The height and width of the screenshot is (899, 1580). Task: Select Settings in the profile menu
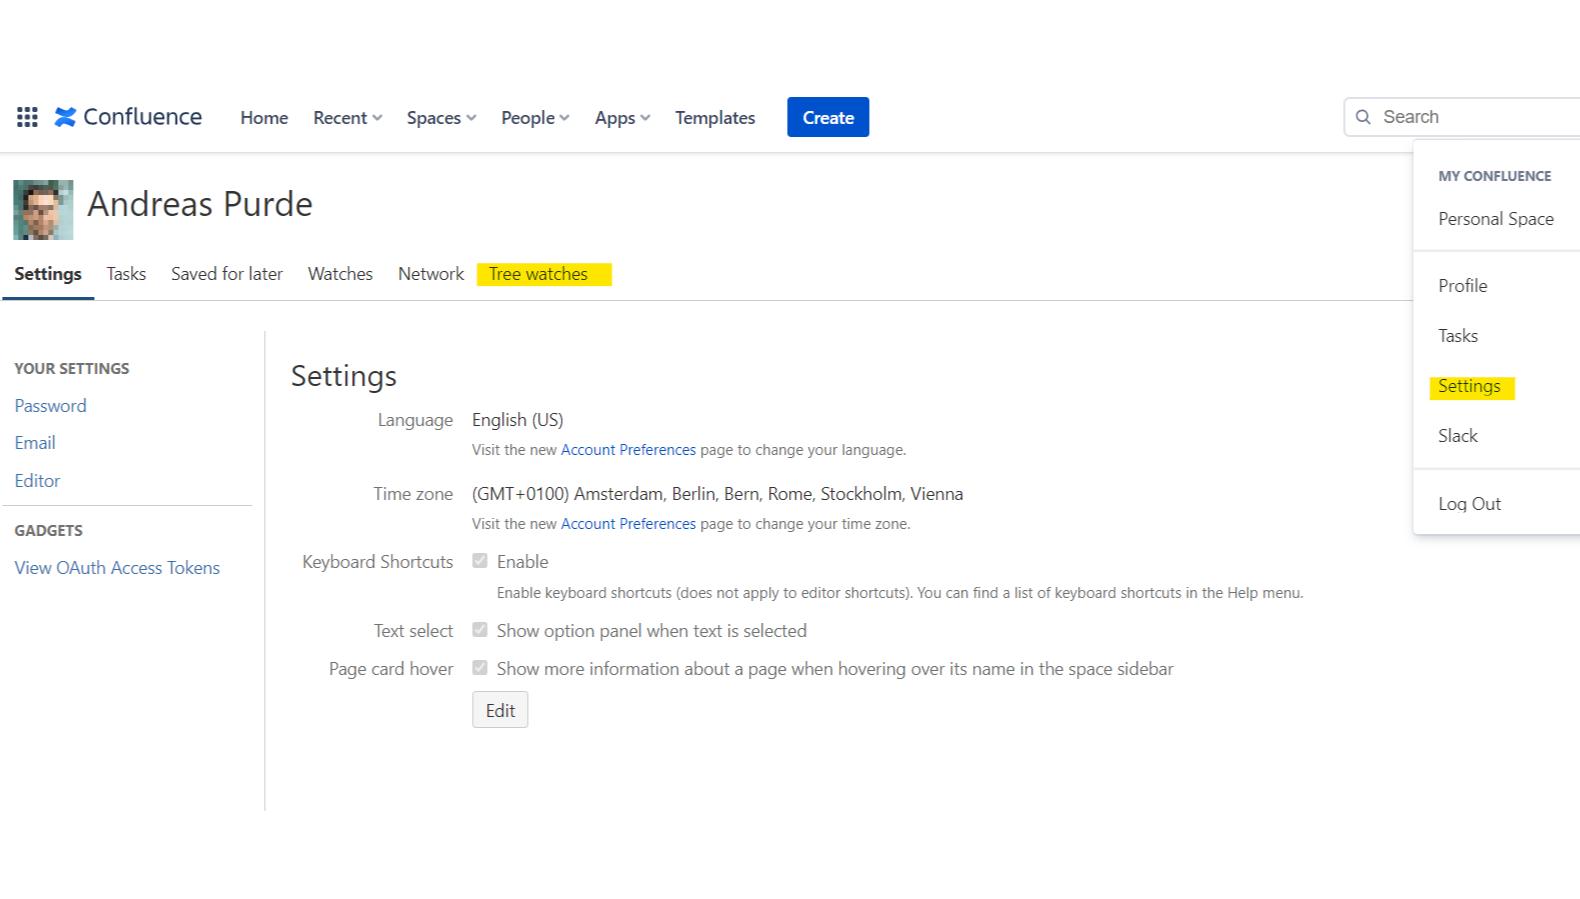(1469, 386)
